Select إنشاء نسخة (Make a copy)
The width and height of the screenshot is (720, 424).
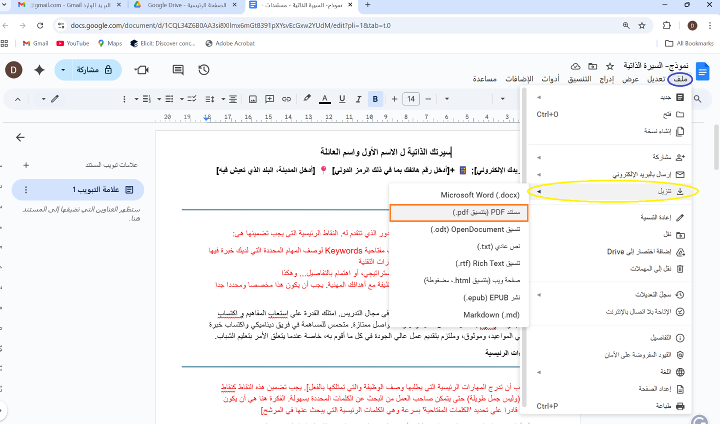click(x=611, y=131)
